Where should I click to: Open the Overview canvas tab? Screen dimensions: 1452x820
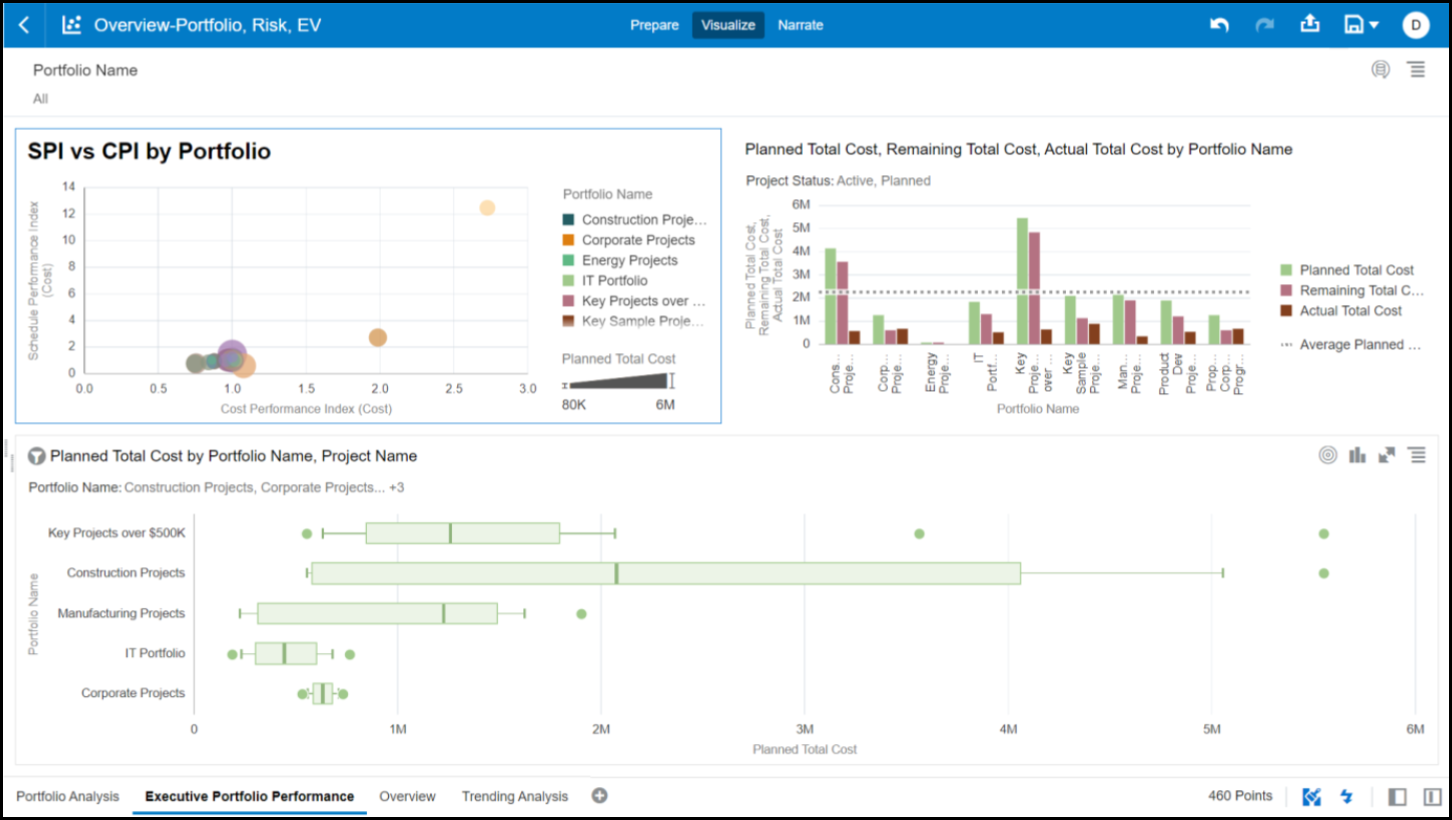coord(407,796)
